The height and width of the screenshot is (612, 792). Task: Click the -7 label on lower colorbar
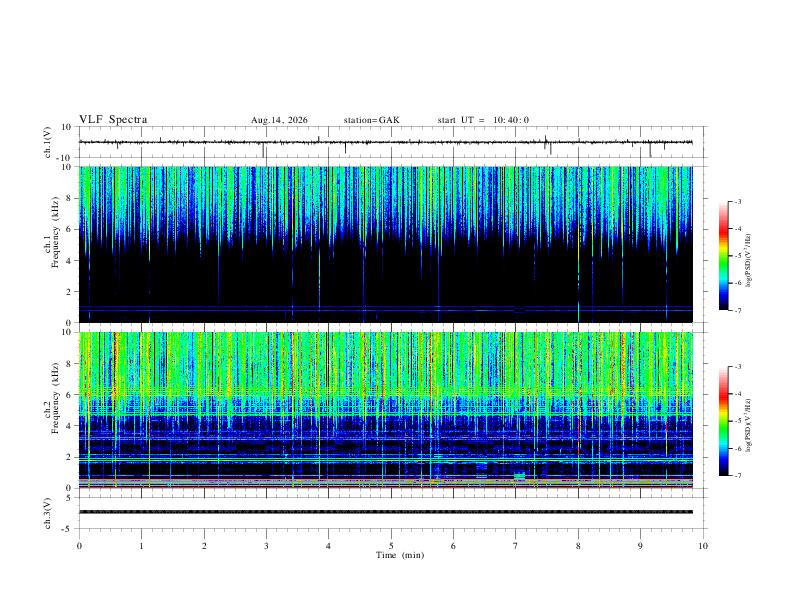pos(737,476)
